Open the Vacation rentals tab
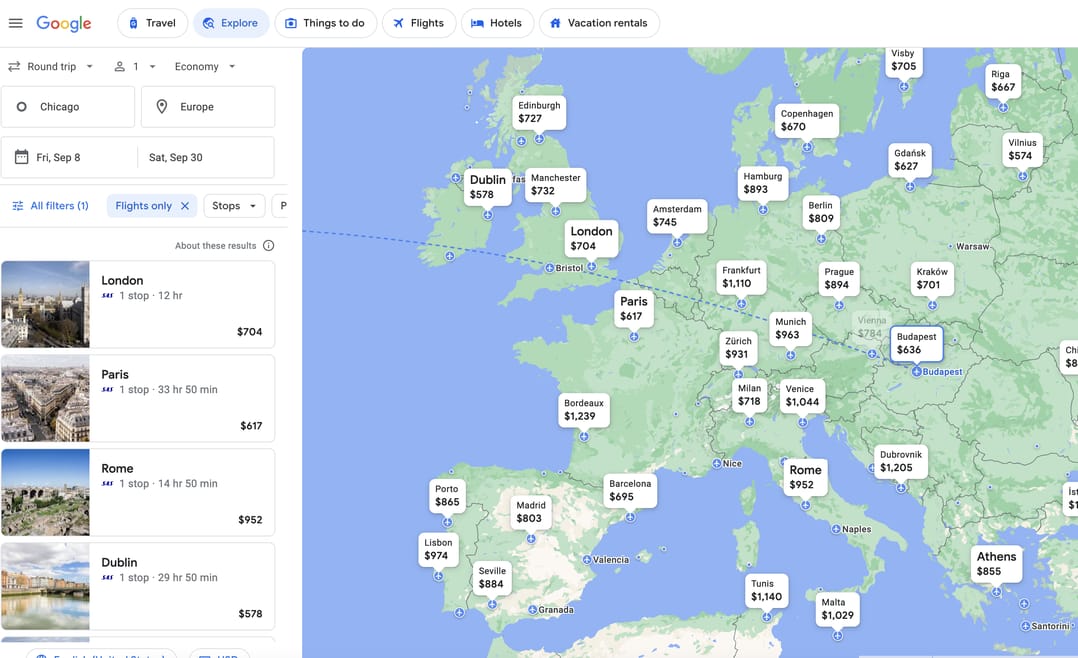The height and width of the screenshot is (658, 1078). tap(598, 23)
